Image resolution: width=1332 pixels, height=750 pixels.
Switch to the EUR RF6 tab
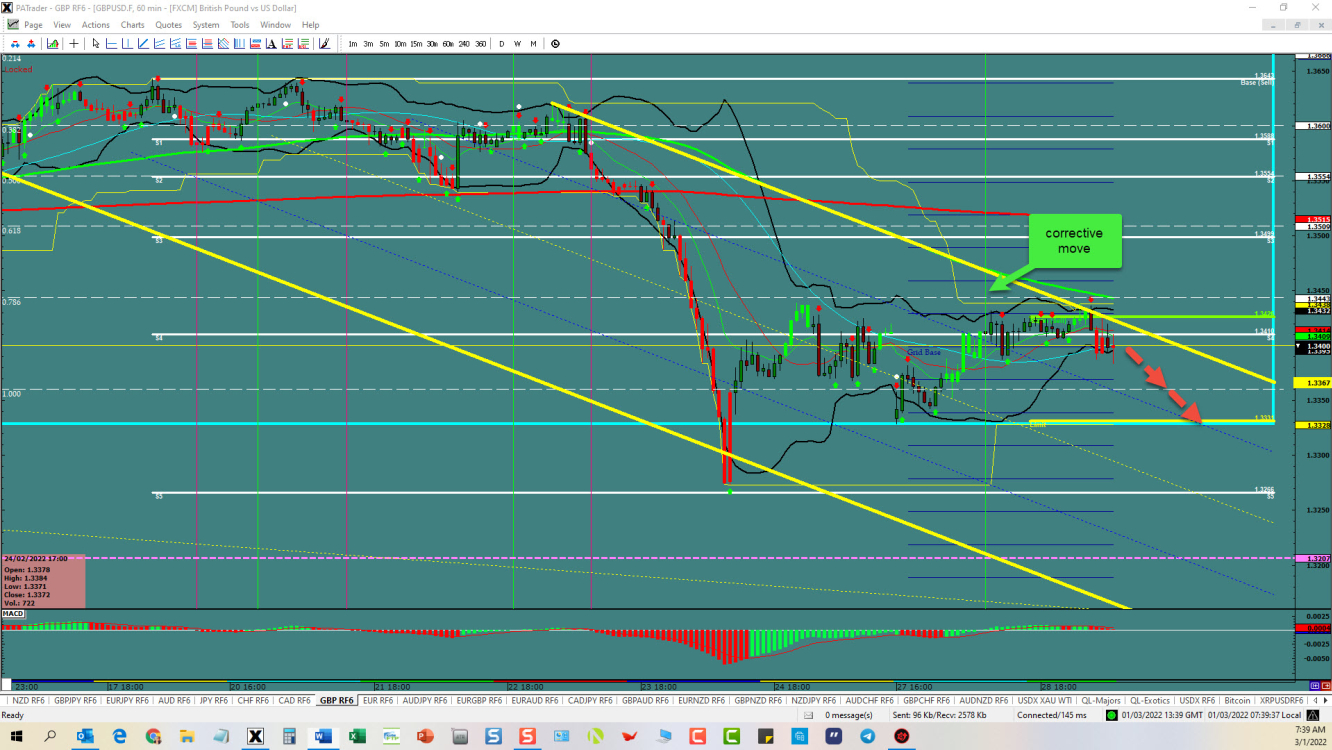tap(377, 700)
